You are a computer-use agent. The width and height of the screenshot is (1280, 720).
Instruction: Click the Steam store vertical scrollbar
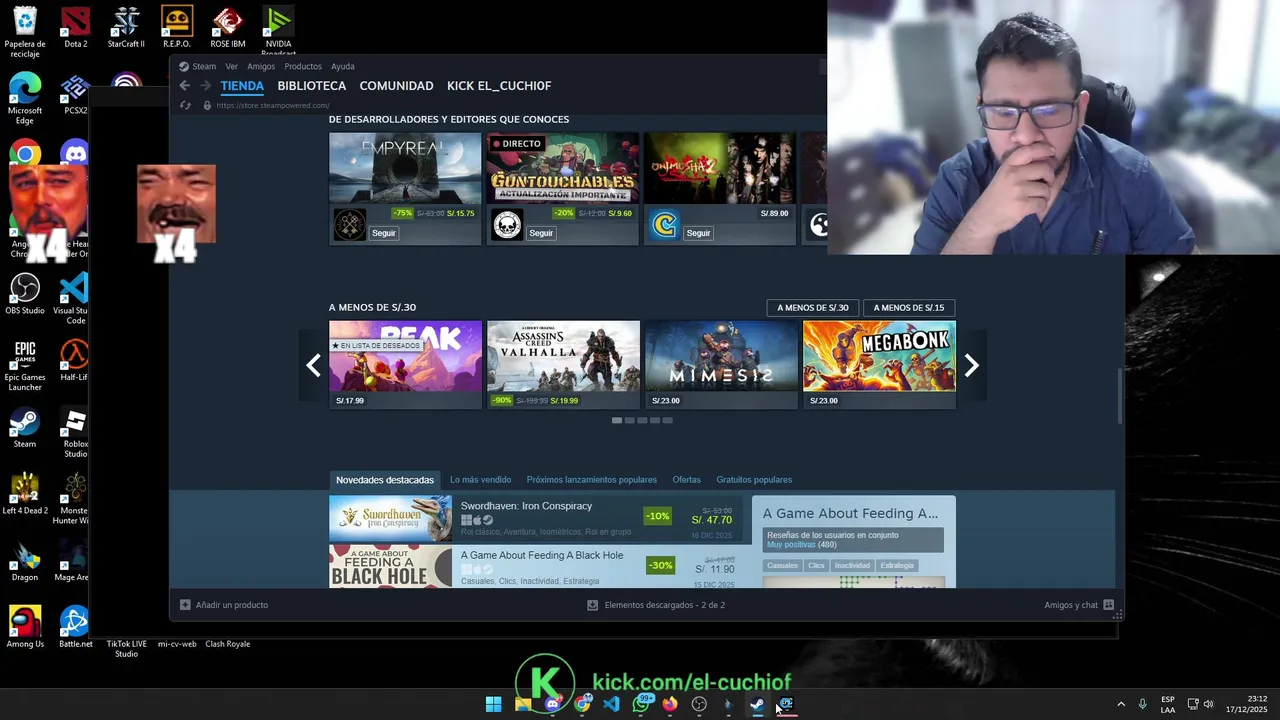pyautogui.click(x=1119, y=396)
